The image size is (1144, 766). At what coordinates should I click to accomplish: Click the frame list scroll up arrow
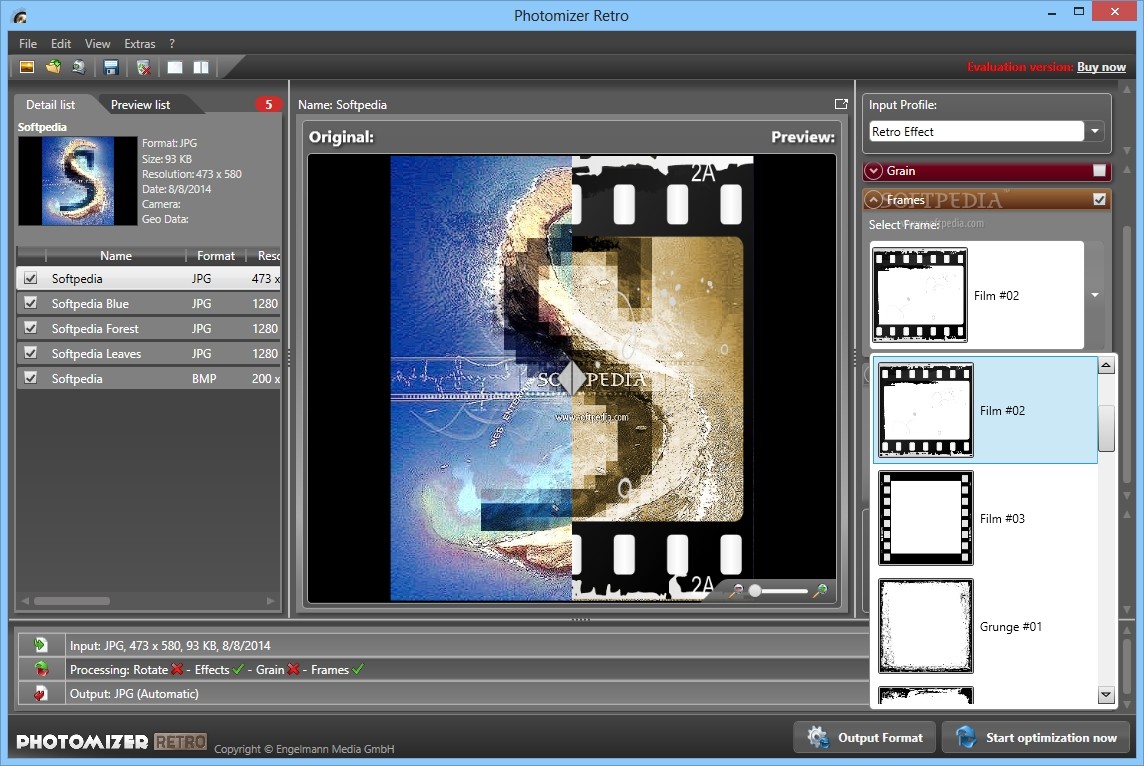[1106, 365]
